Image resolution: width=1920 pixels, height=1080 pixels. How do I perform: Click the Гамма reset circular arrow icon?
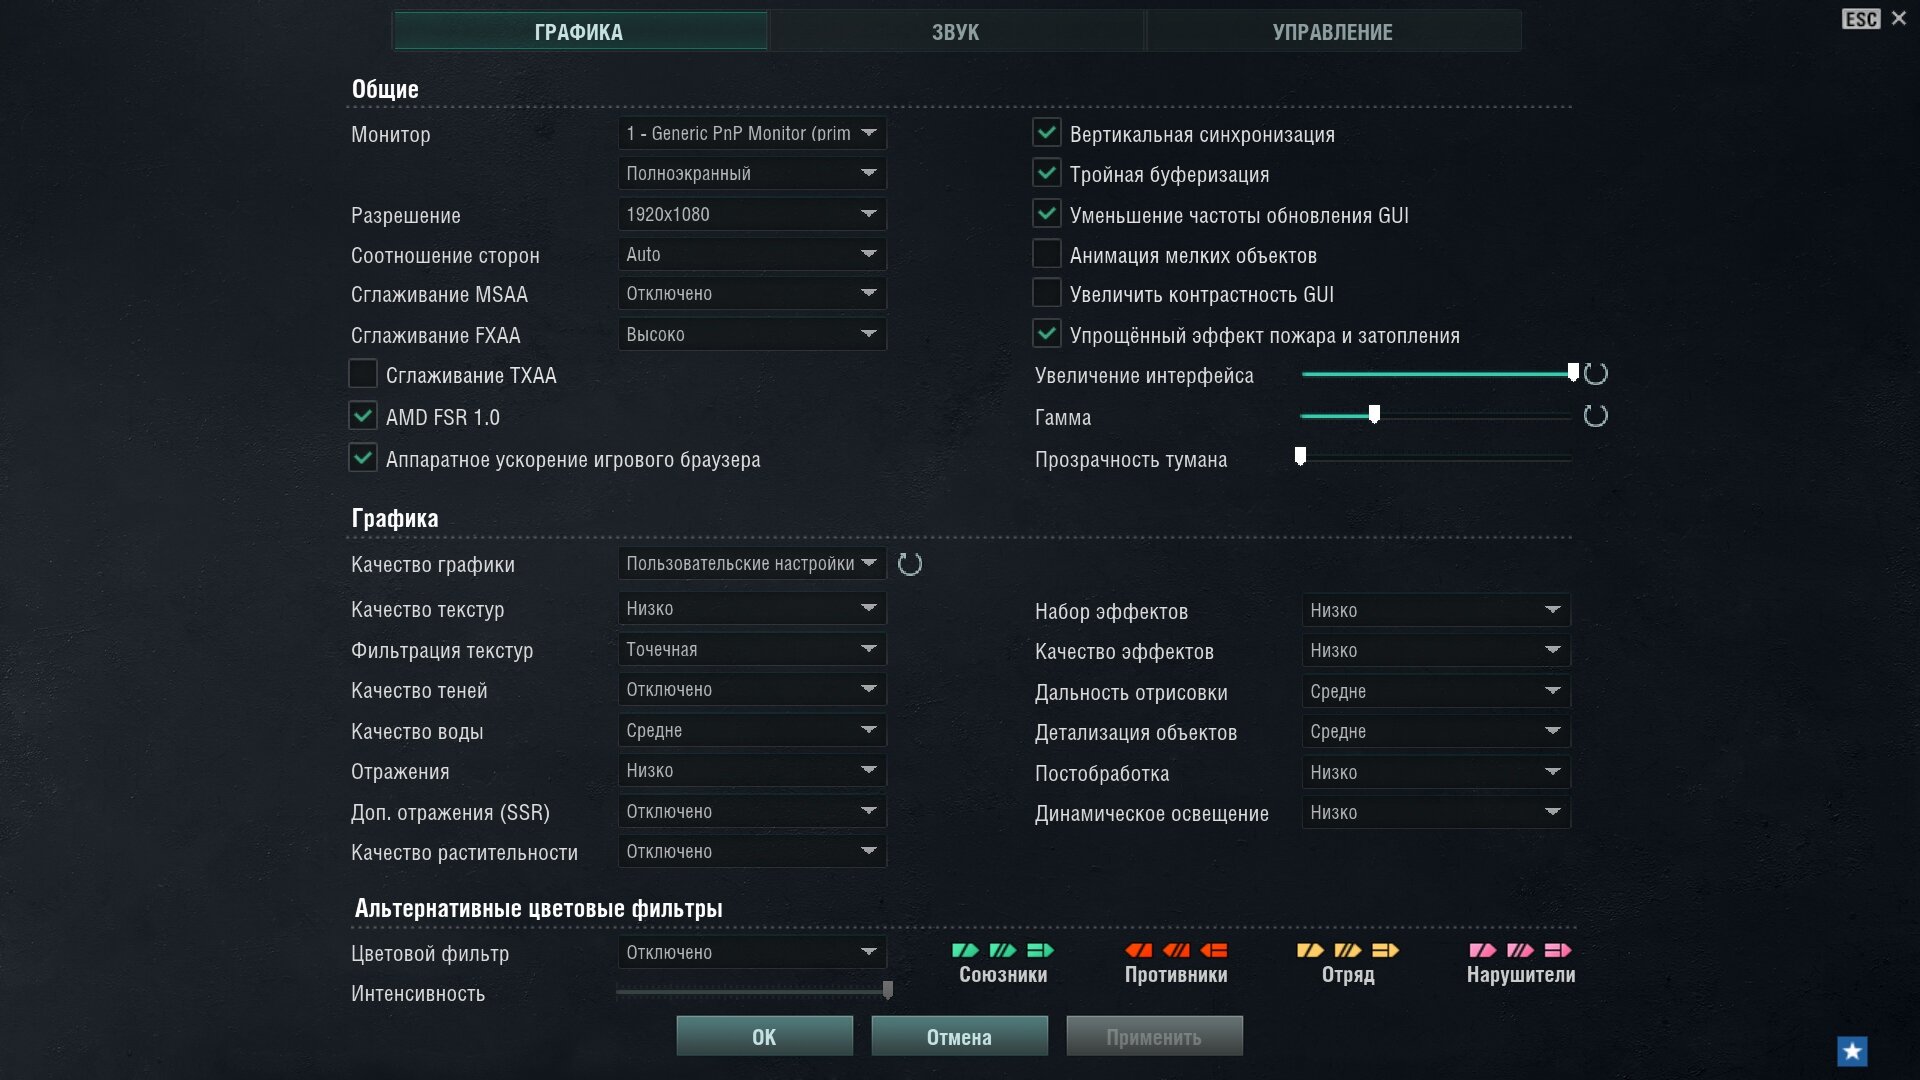pos(1596,416)
